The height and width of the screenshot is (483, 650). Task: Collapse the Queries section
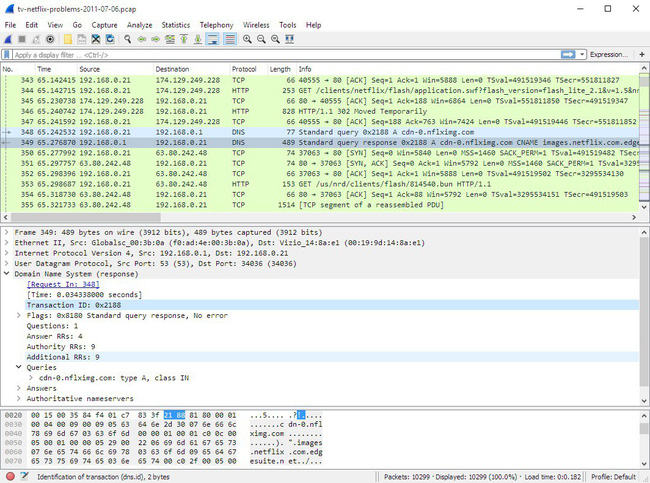[x=19, y=367]
